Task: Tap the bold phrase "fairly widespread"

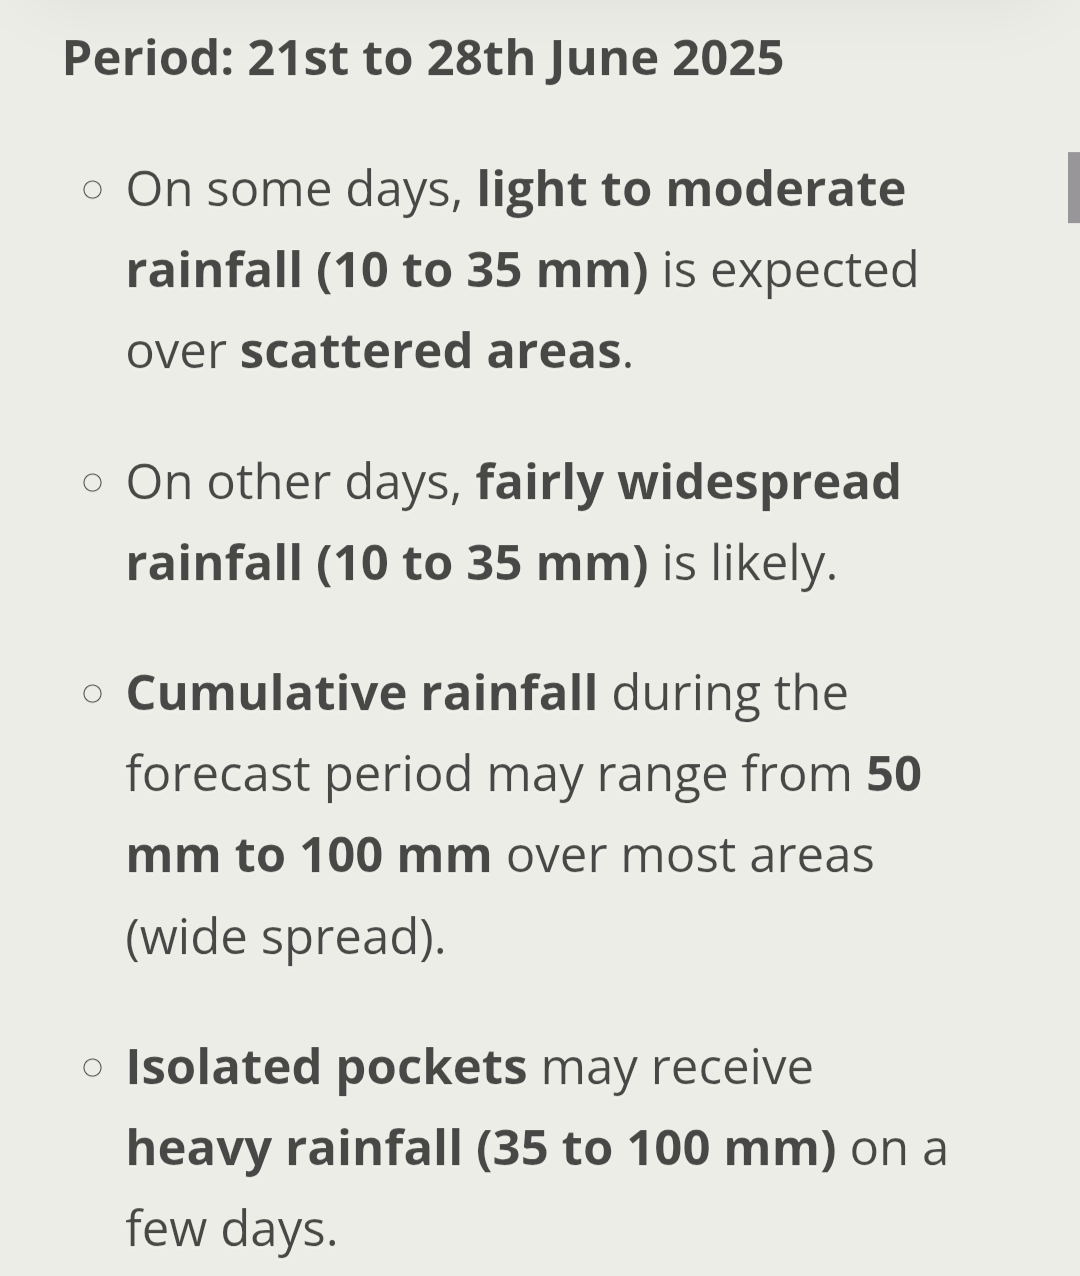Action: click(x=688, y=482)
